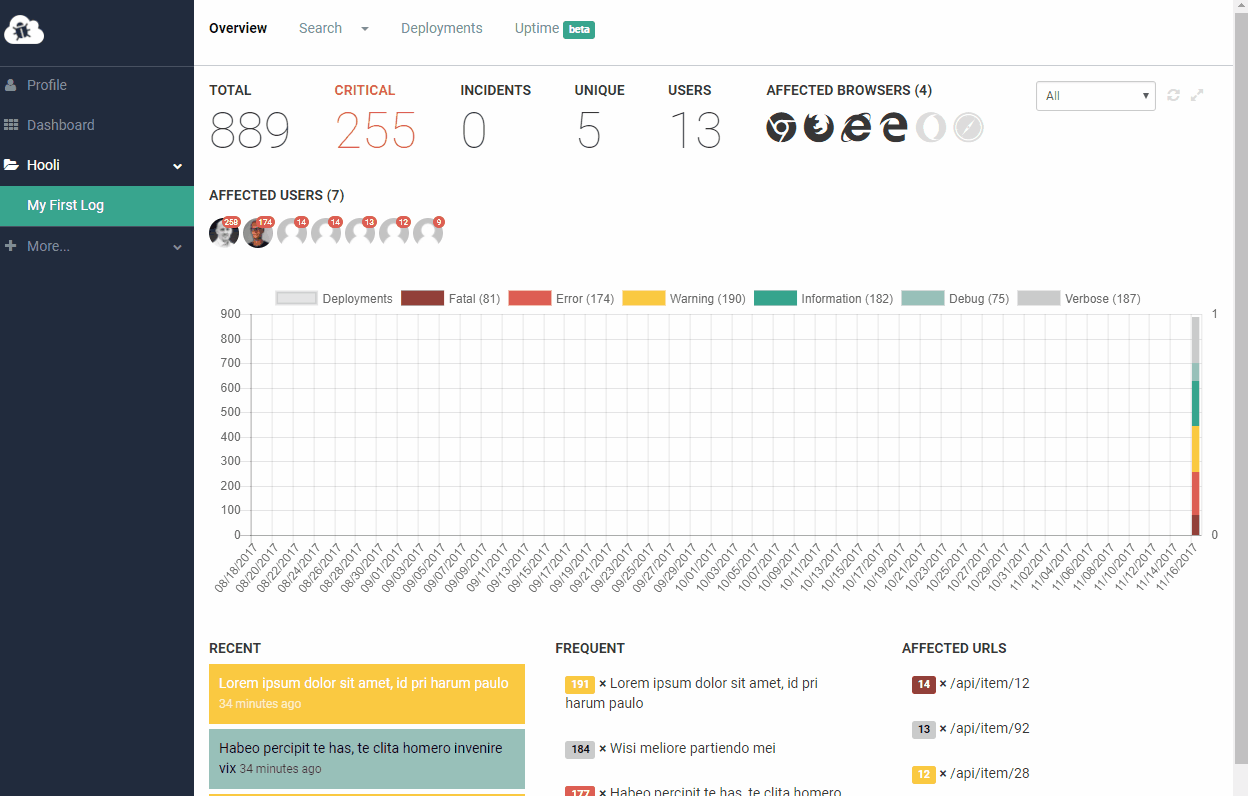1248x796 pixels.
Task: Open the Search dropdown arrow in top navigation
Action: point(365,29)
